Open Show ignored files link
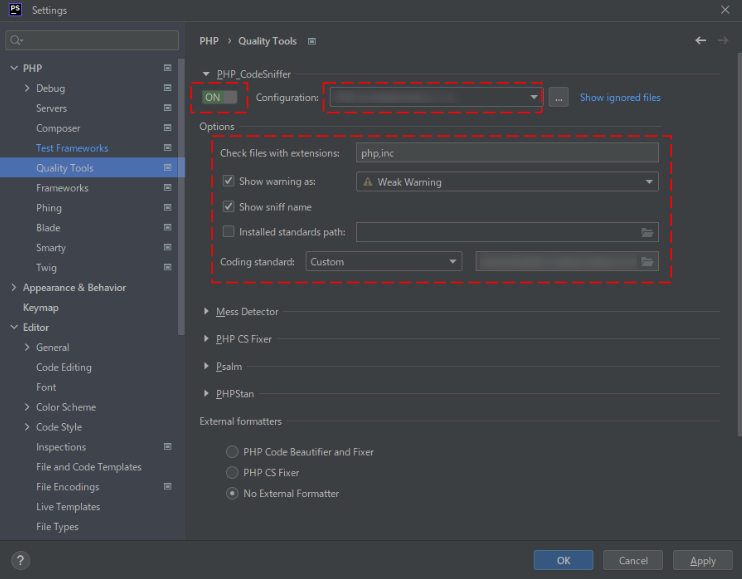The height and width of the screenshot is (579, 742). [x=620, y=98]
